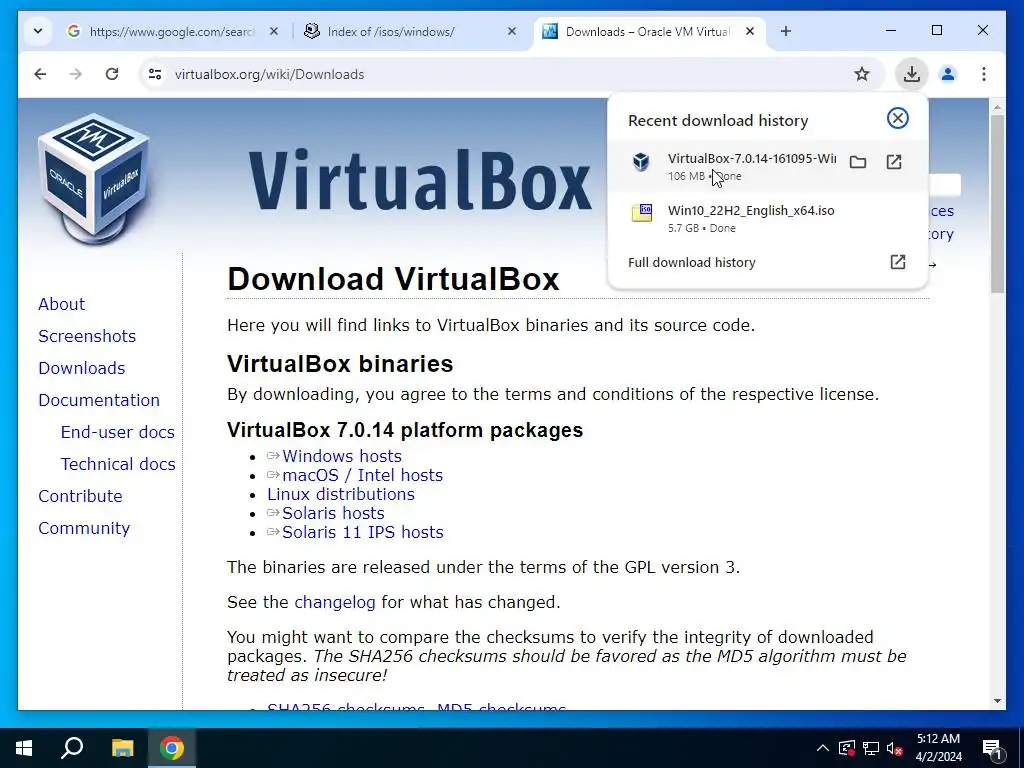Close the VirtualBox Downloads tab
This screenshot has width=1024, height=768.
tap(750, 31)
